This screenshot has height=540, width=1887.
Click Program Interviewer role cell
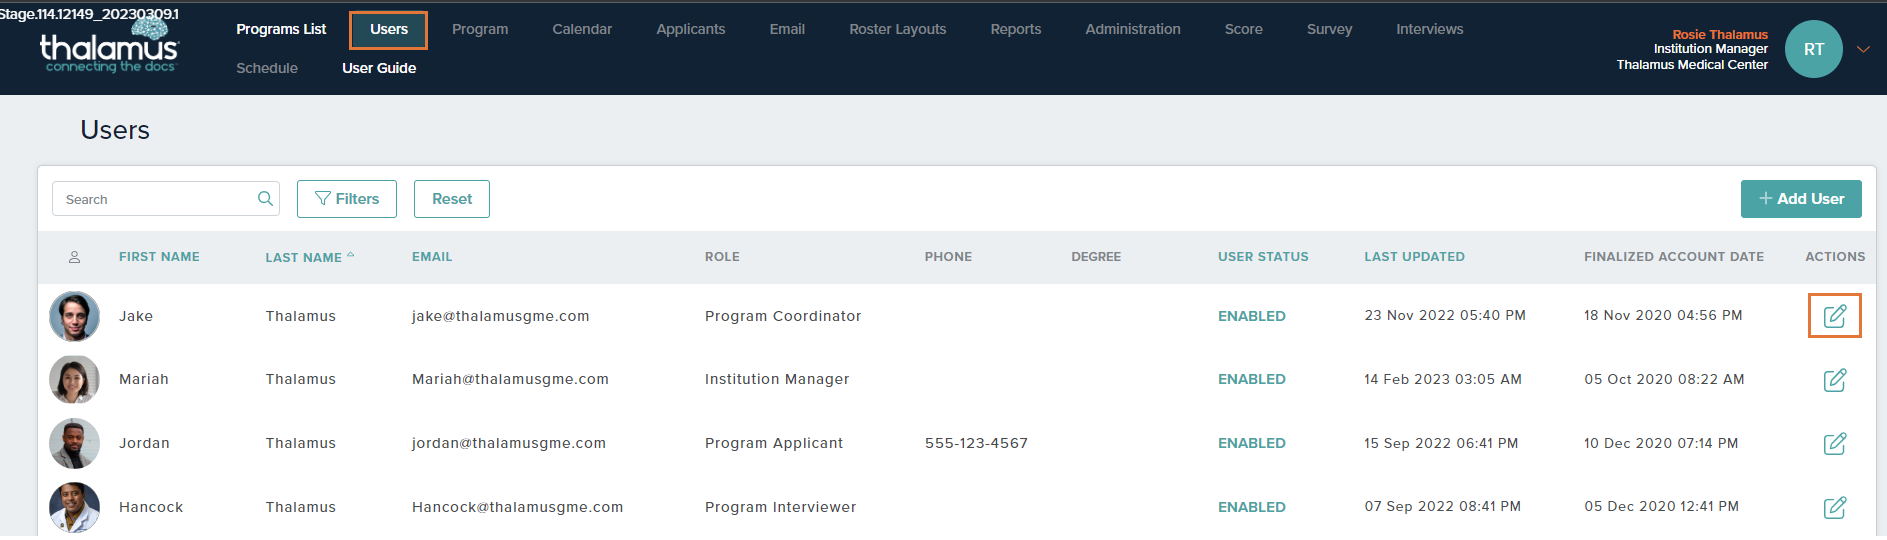pos(781,507)
